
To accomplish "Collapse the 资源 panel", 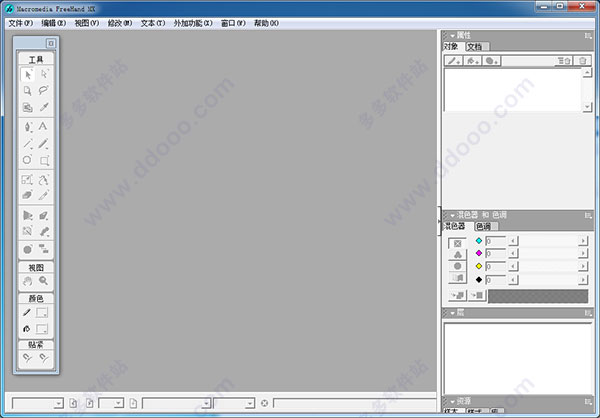I will (453, 402).
